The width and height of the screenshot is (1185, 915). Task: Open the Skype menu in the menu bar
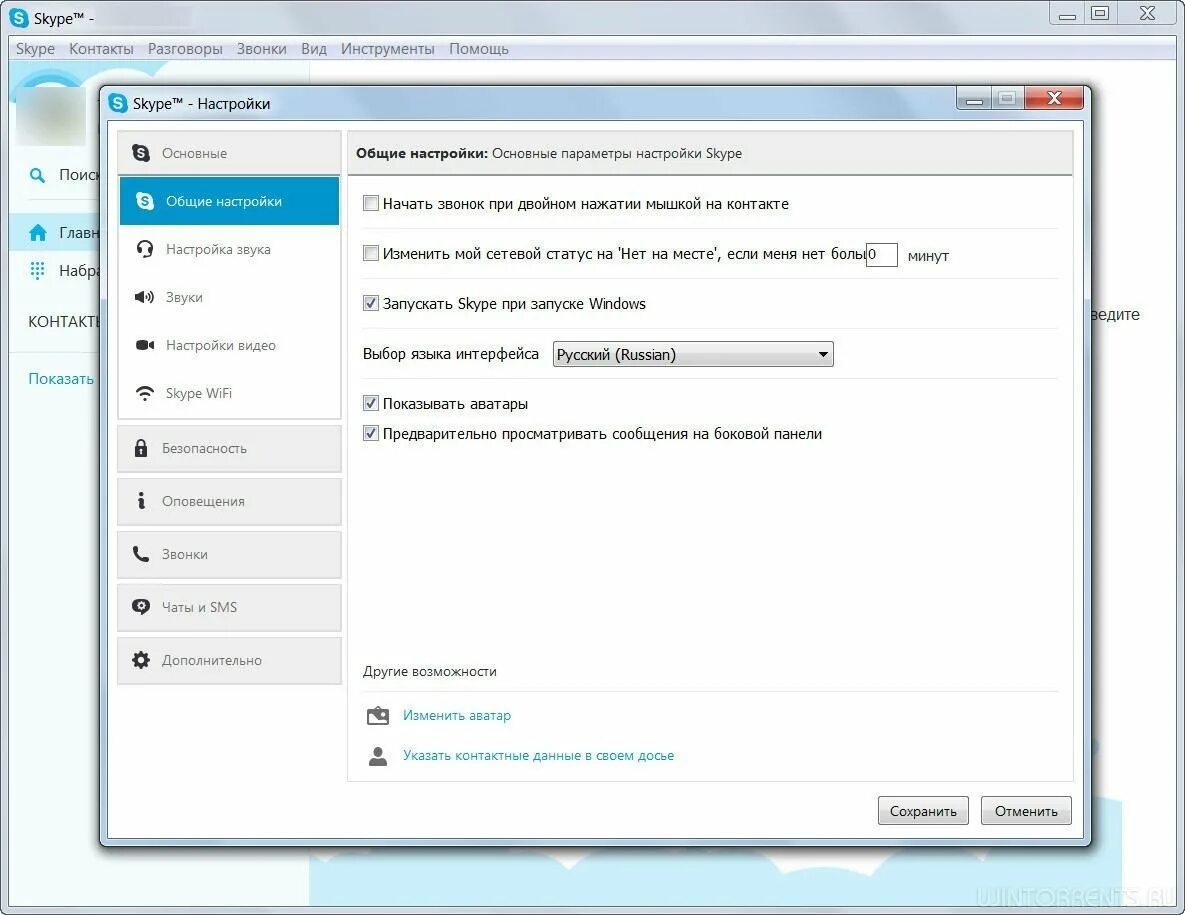point(35,48)
